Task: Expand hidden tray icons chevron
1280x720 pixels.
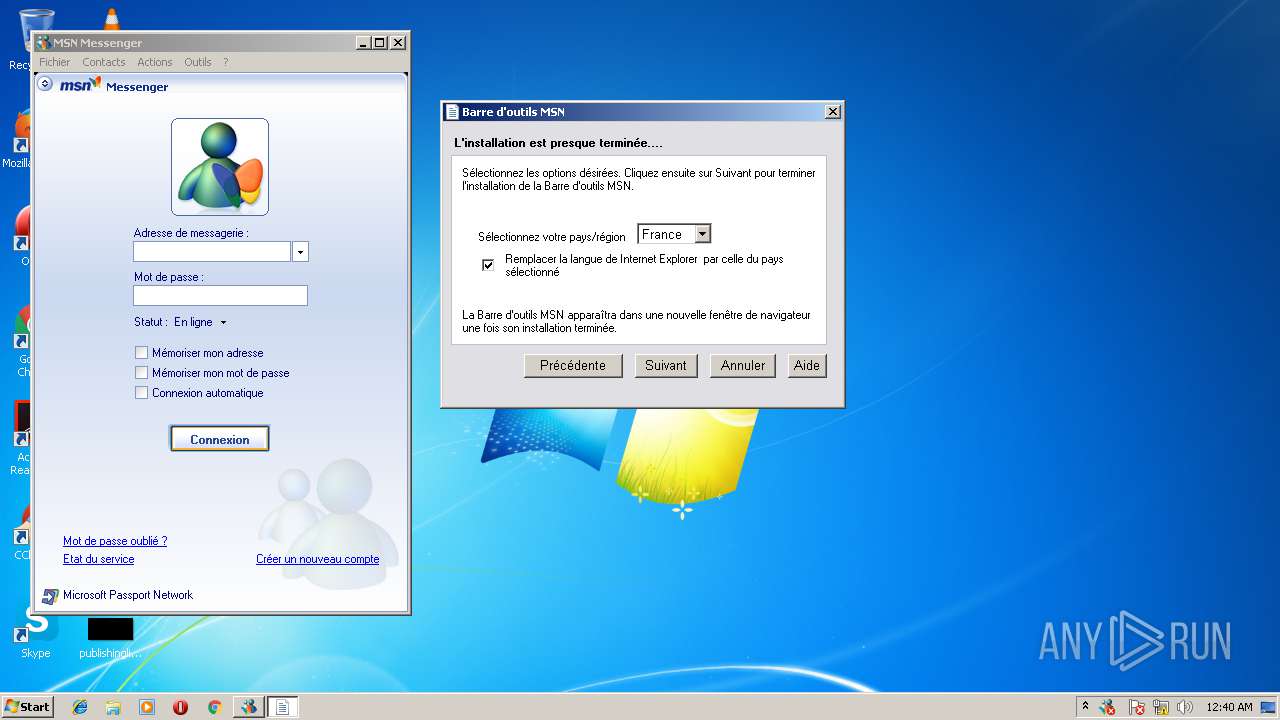Action: coord(1085,707)
